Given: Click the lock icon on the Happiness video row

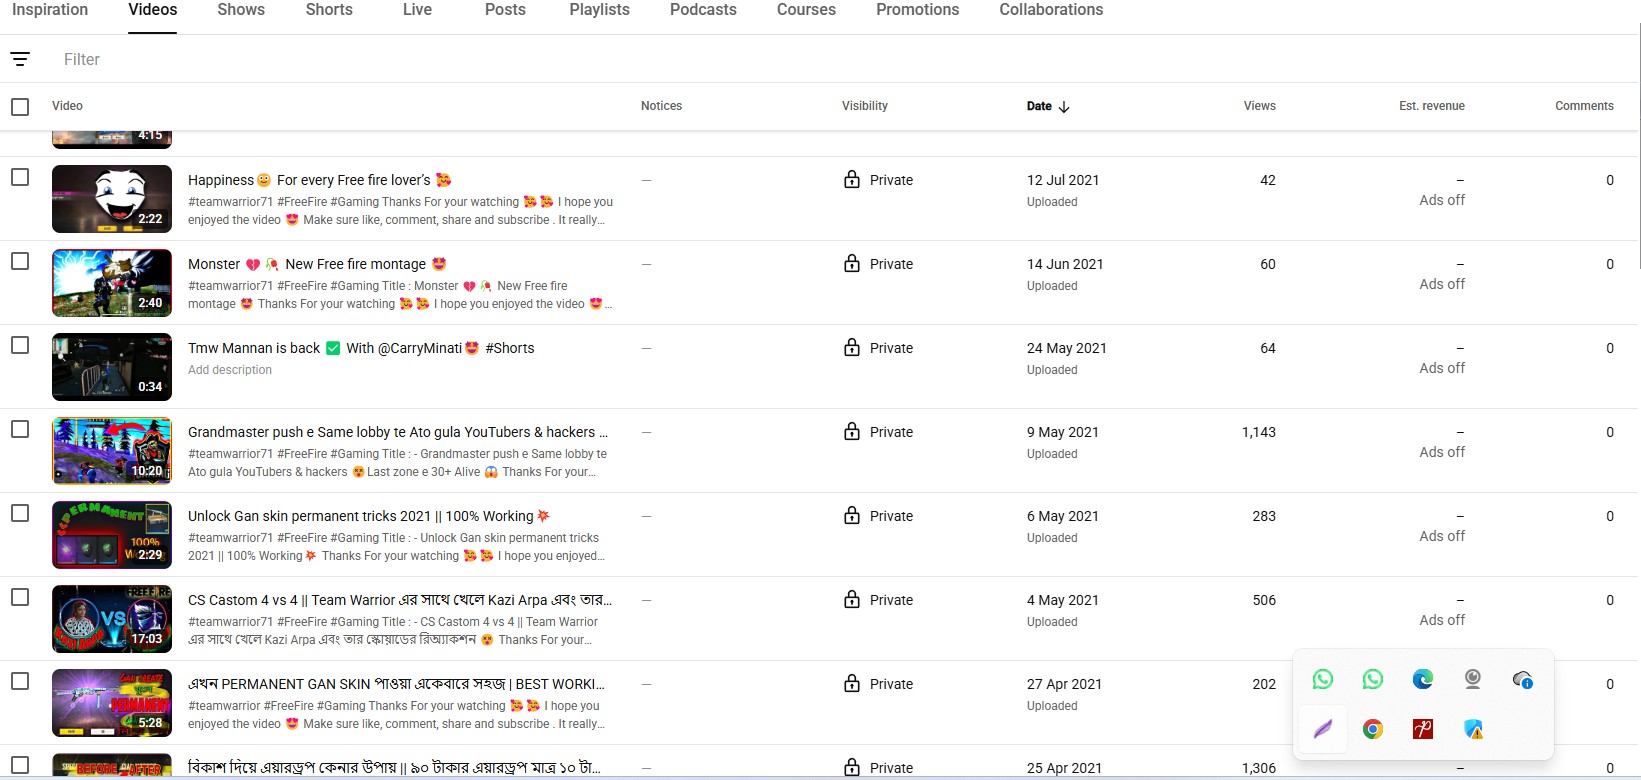Looking at the screenshot, I should click(x=852, y=180).
